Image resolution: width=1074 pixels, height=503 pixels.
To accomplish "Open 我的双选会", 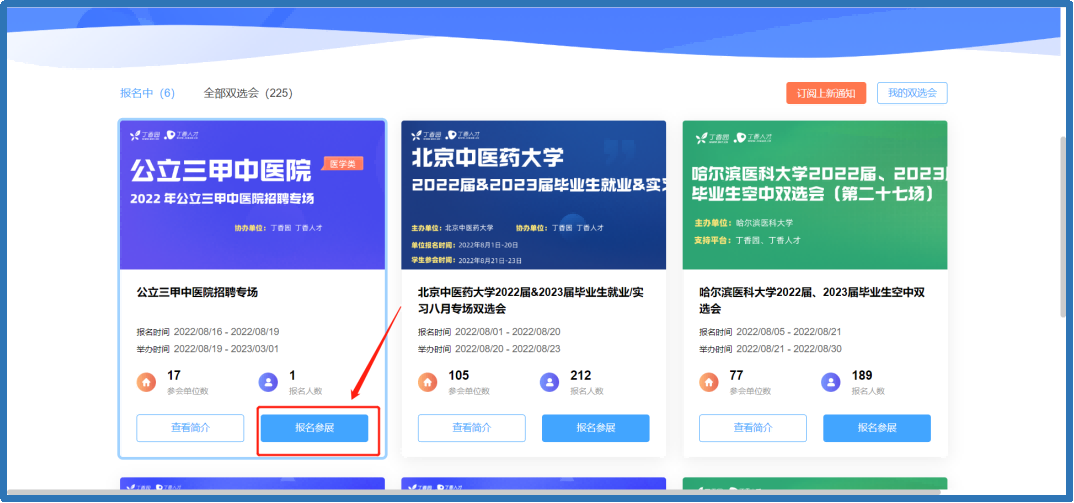I will pyautogui.click(x=912, y=93).
